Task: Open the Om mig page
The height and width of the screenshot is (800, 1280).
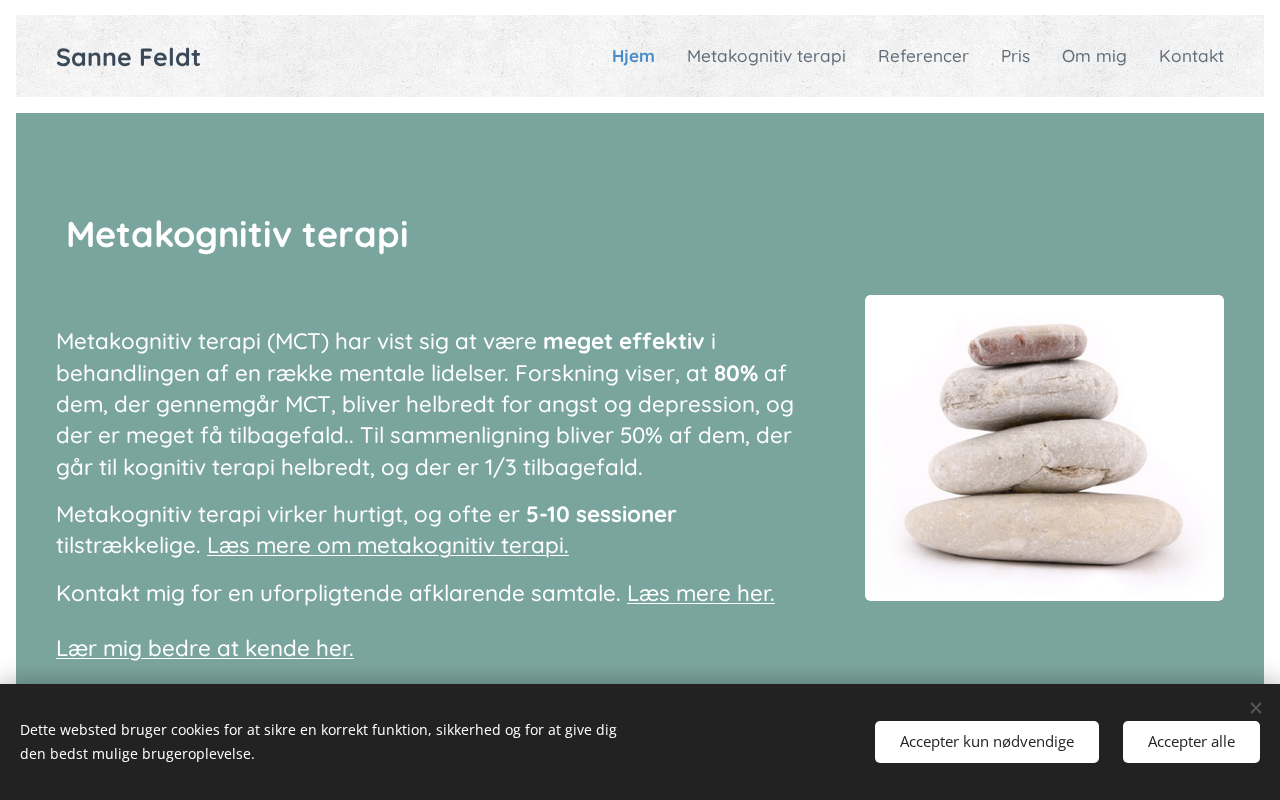Action: tap(1094, 56)
